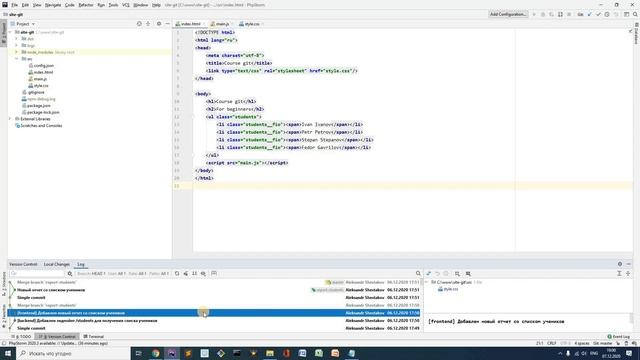The width and height of the screenshot is (640, 360).
Task: Click the go to hash/branch/tag icon
Action: point(203,273)
